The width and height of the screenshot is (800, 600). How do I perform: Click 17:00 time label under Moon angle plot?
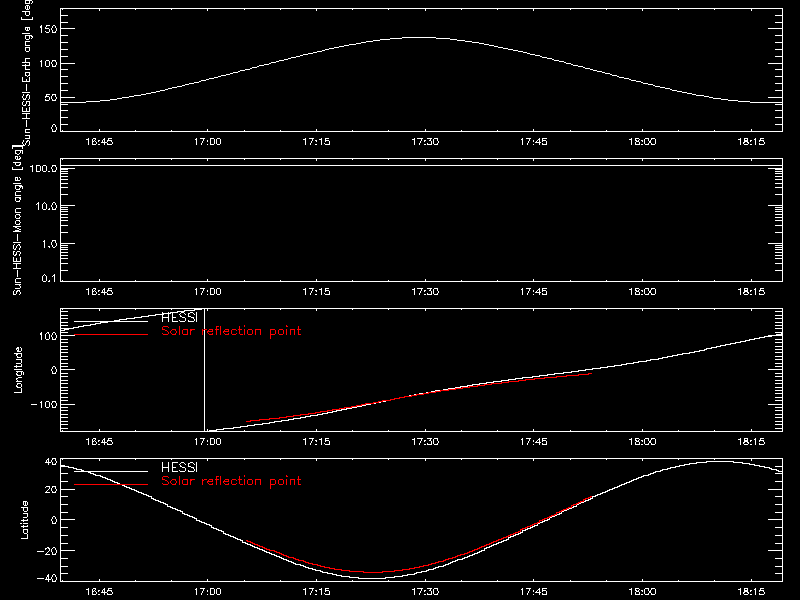(208, 292)
